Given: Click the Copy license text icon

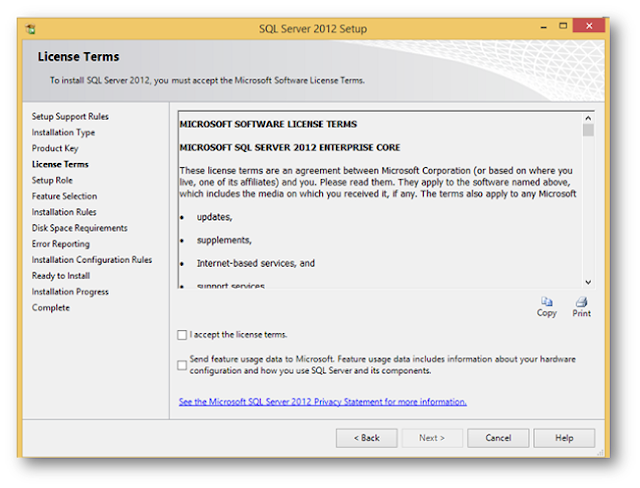Looking at the screenshot, I should click(547, 302).
